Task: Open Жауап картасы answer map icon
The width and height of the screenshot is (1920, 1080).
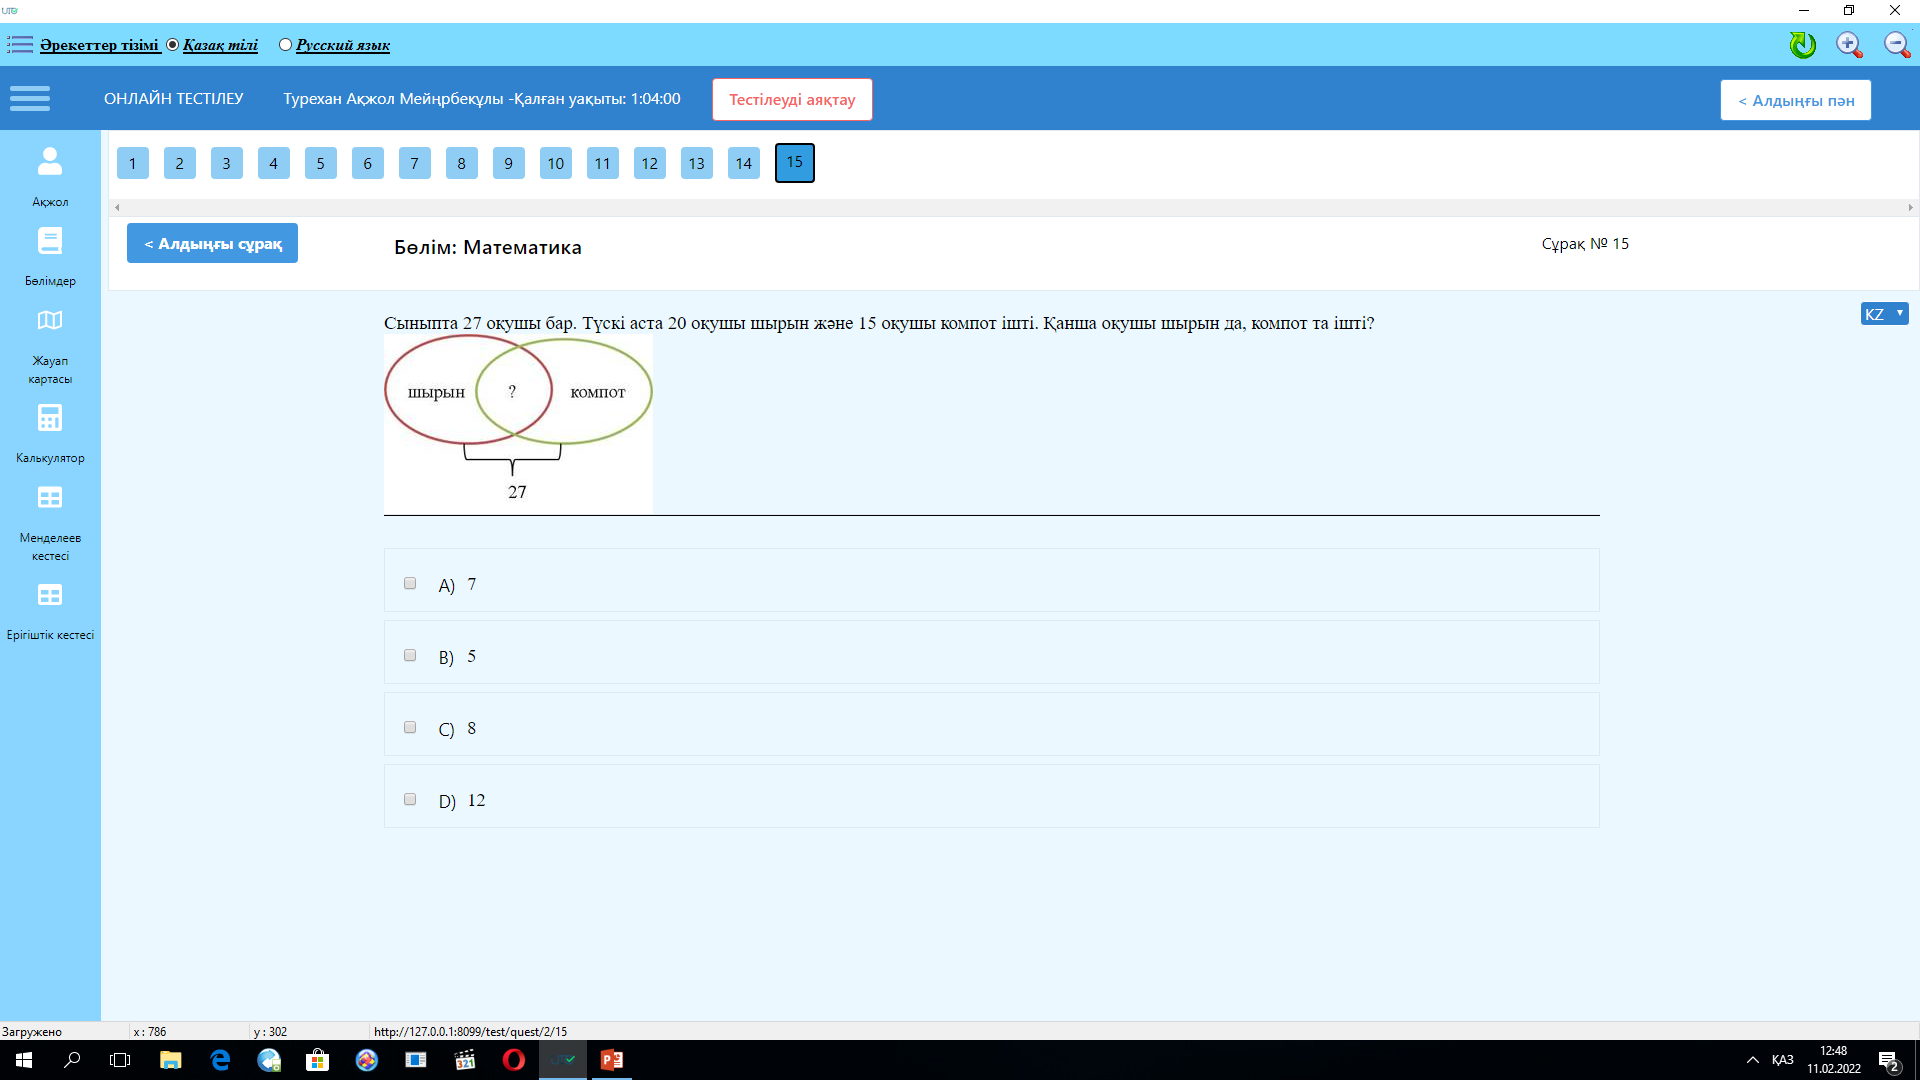Action: (49, 321)
